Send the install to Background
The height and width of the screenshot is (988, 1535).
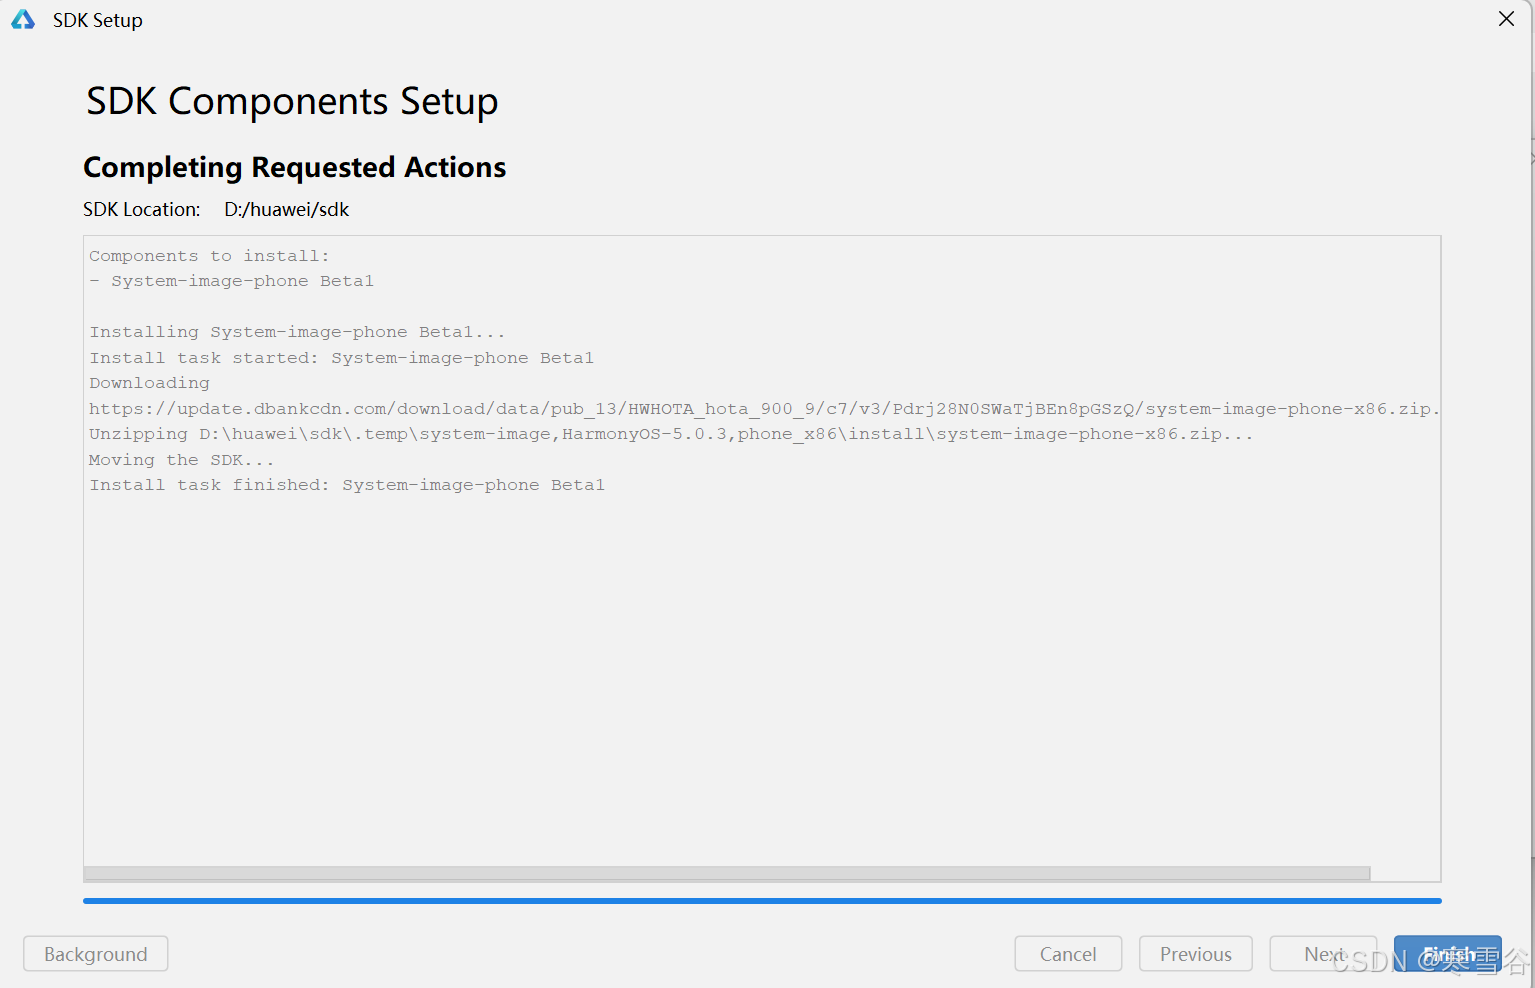96,954
